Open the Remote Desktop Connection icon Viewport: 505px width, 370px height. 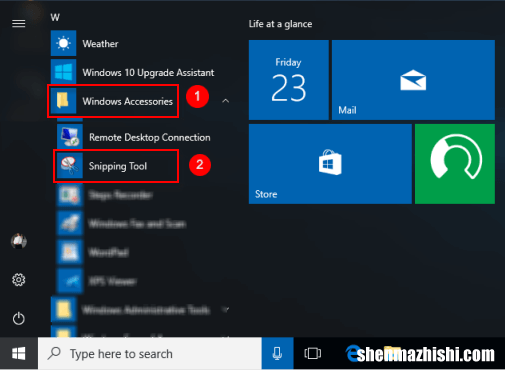(70, 137)
